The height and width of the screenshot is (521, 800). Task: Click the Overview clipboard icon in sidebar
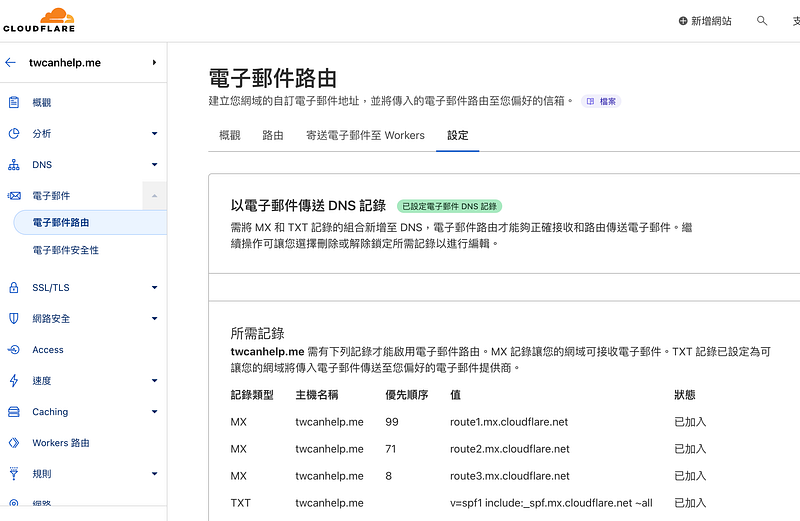tap(14, 103)
